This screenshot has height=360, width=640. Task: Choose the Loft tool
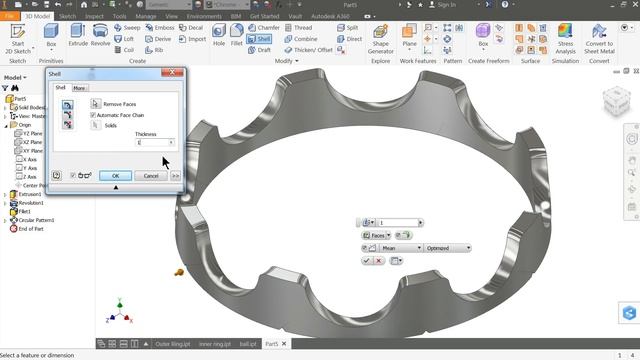tap(124, 39)
